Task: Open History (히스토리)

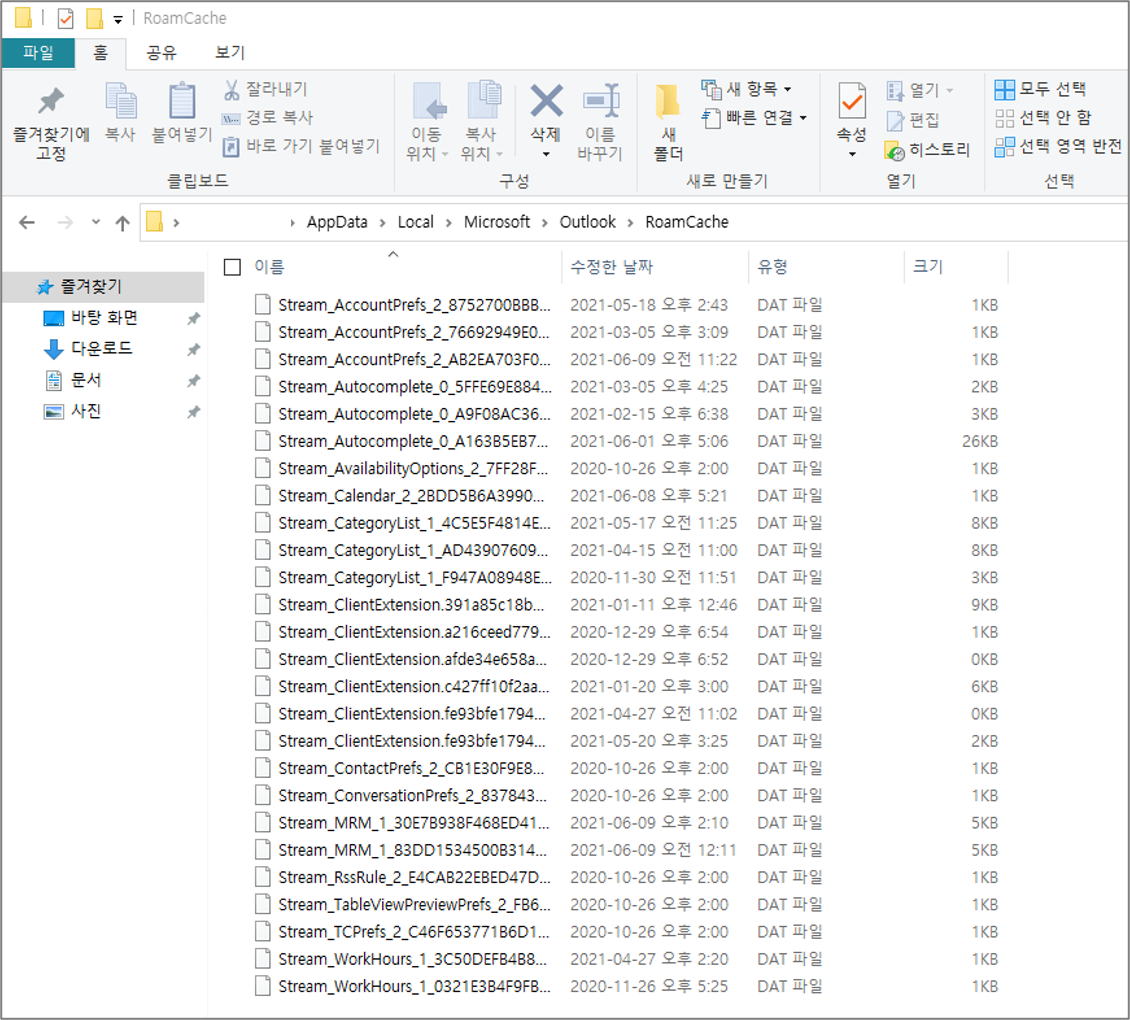Action: coord(927,150)
